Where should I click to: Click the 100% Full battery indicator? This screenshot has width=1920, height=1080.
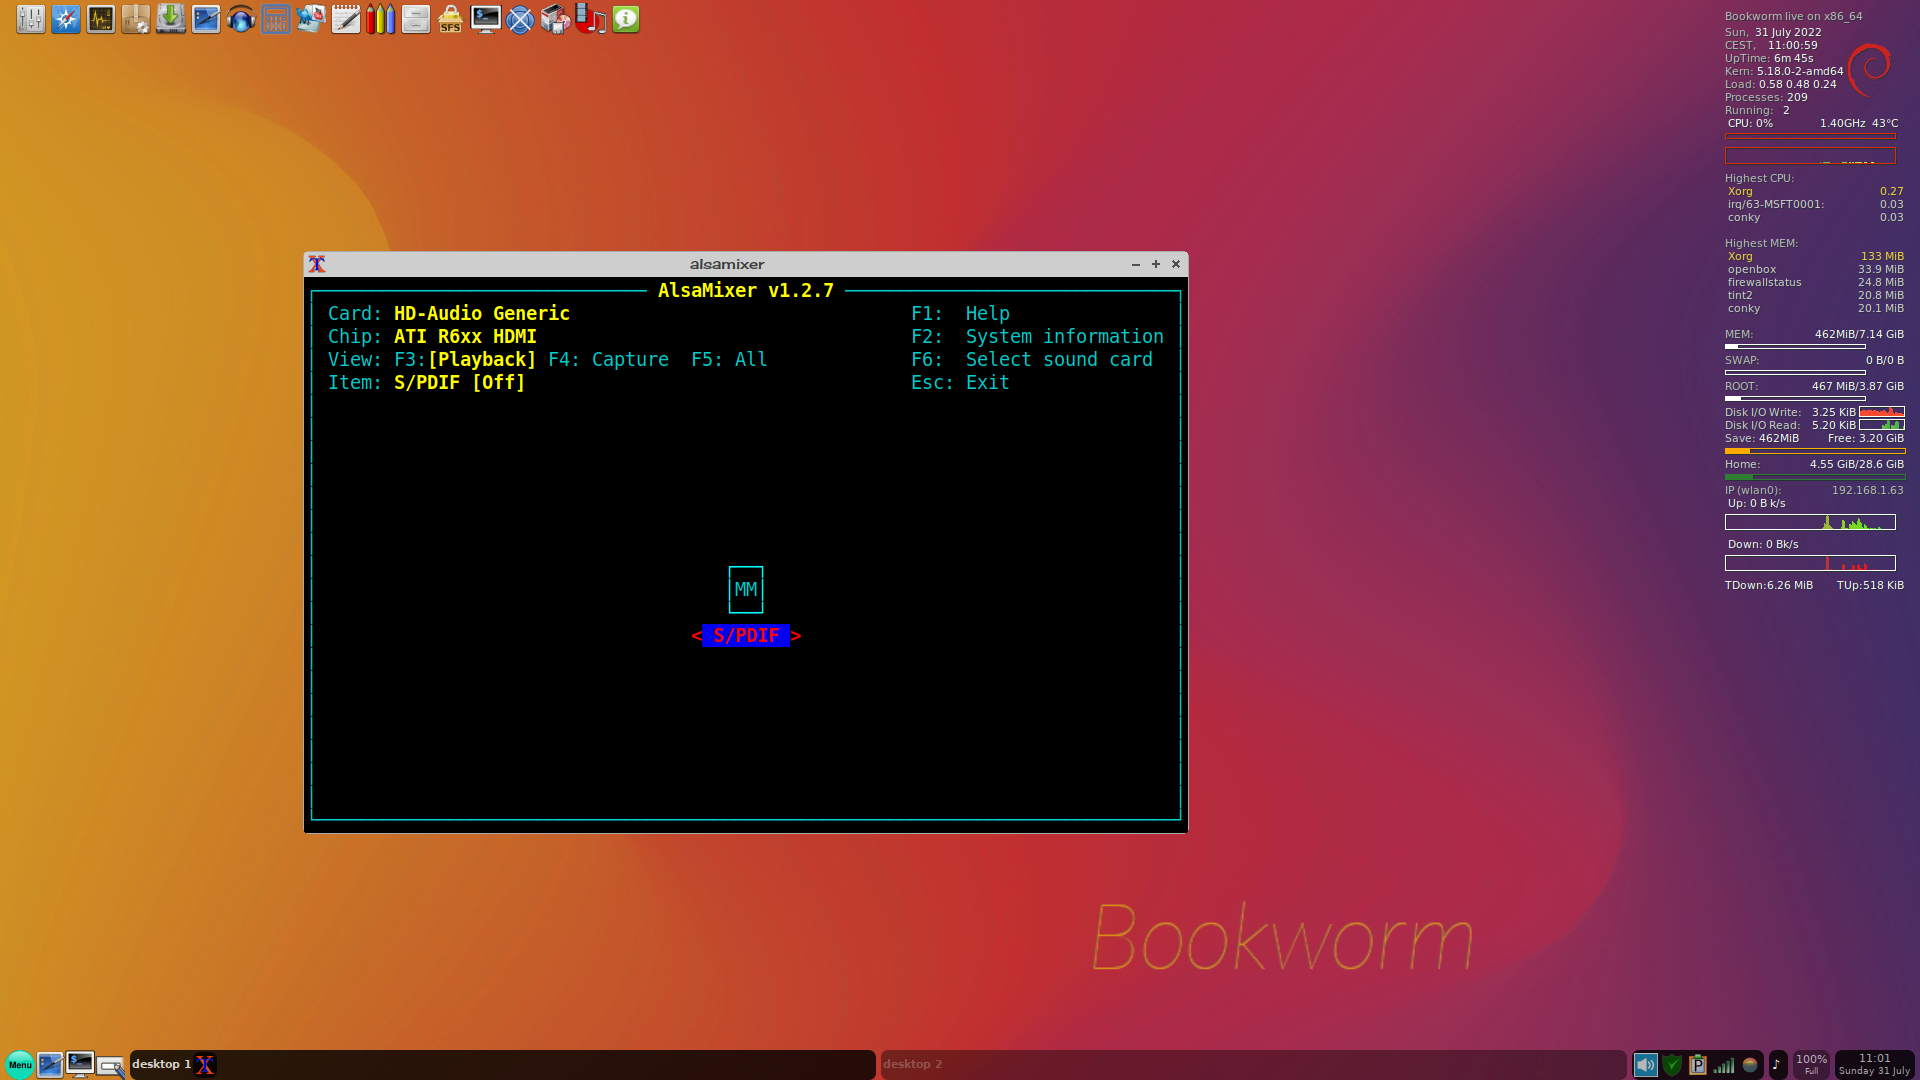point(1811,1064)
